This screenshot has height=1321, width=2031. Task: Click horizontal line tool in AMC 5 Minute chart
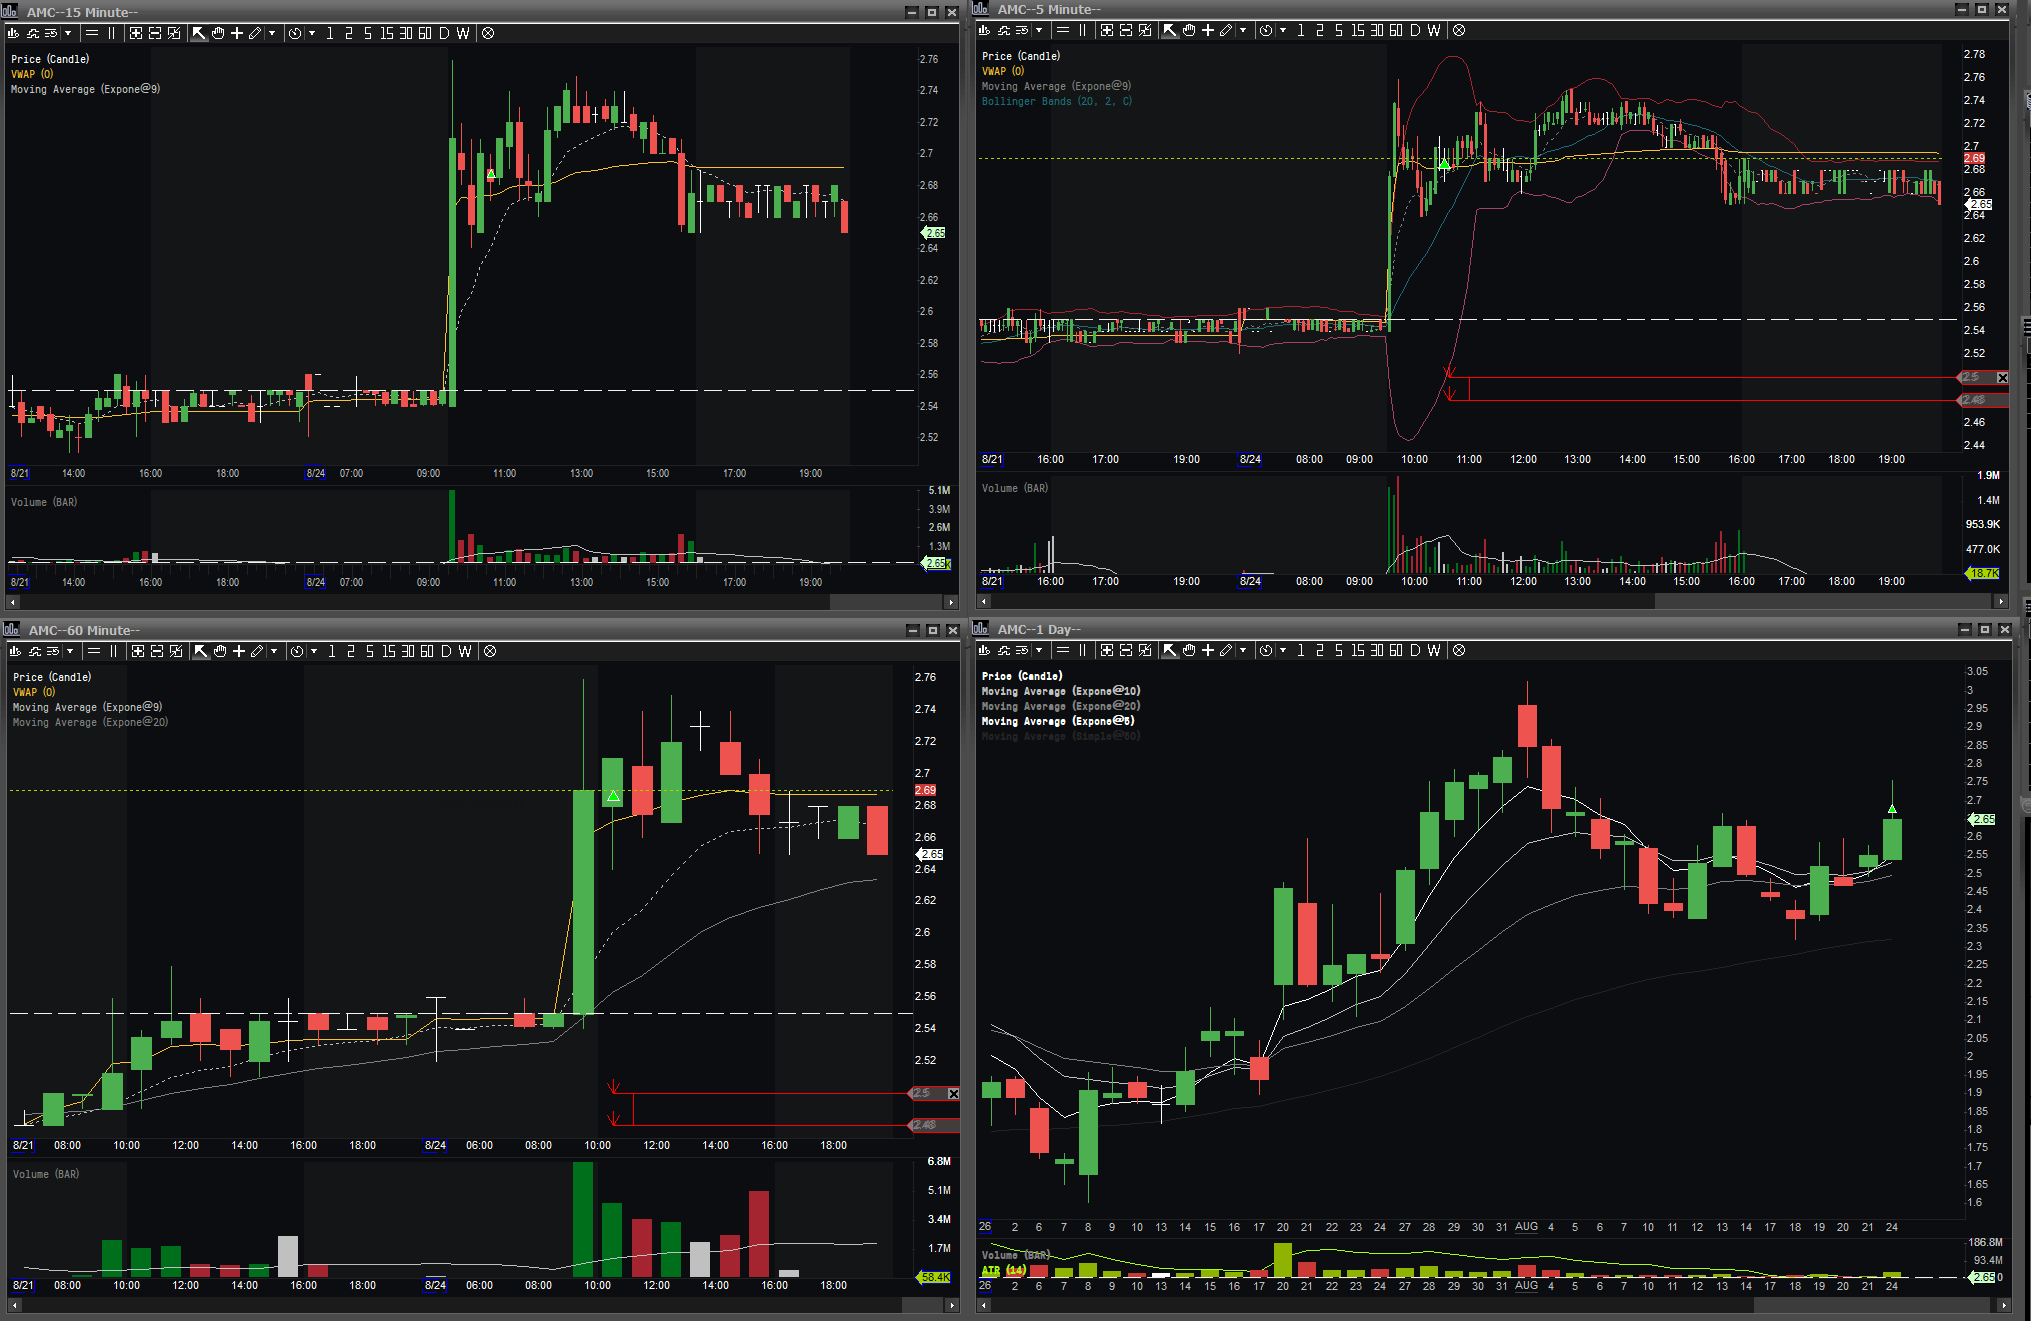pos(1063,30)
